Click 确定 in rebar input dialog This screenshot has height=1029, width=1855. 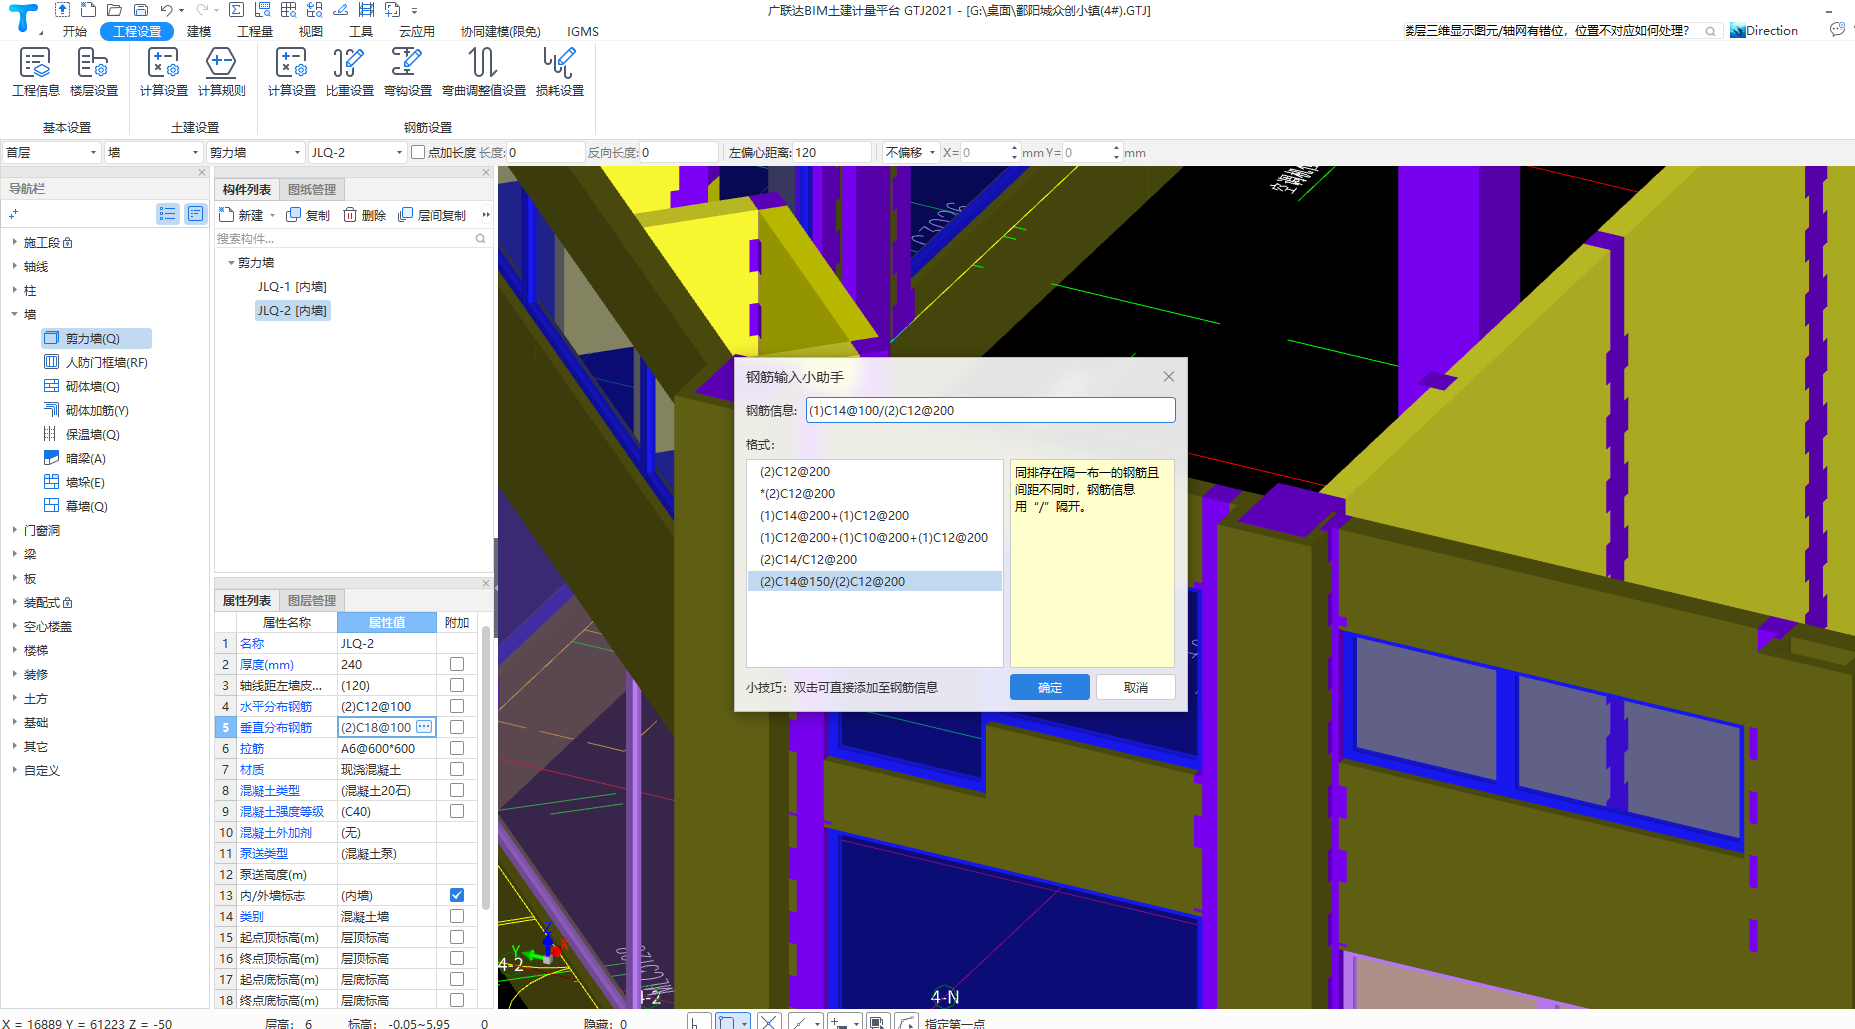pos(1050,687)
